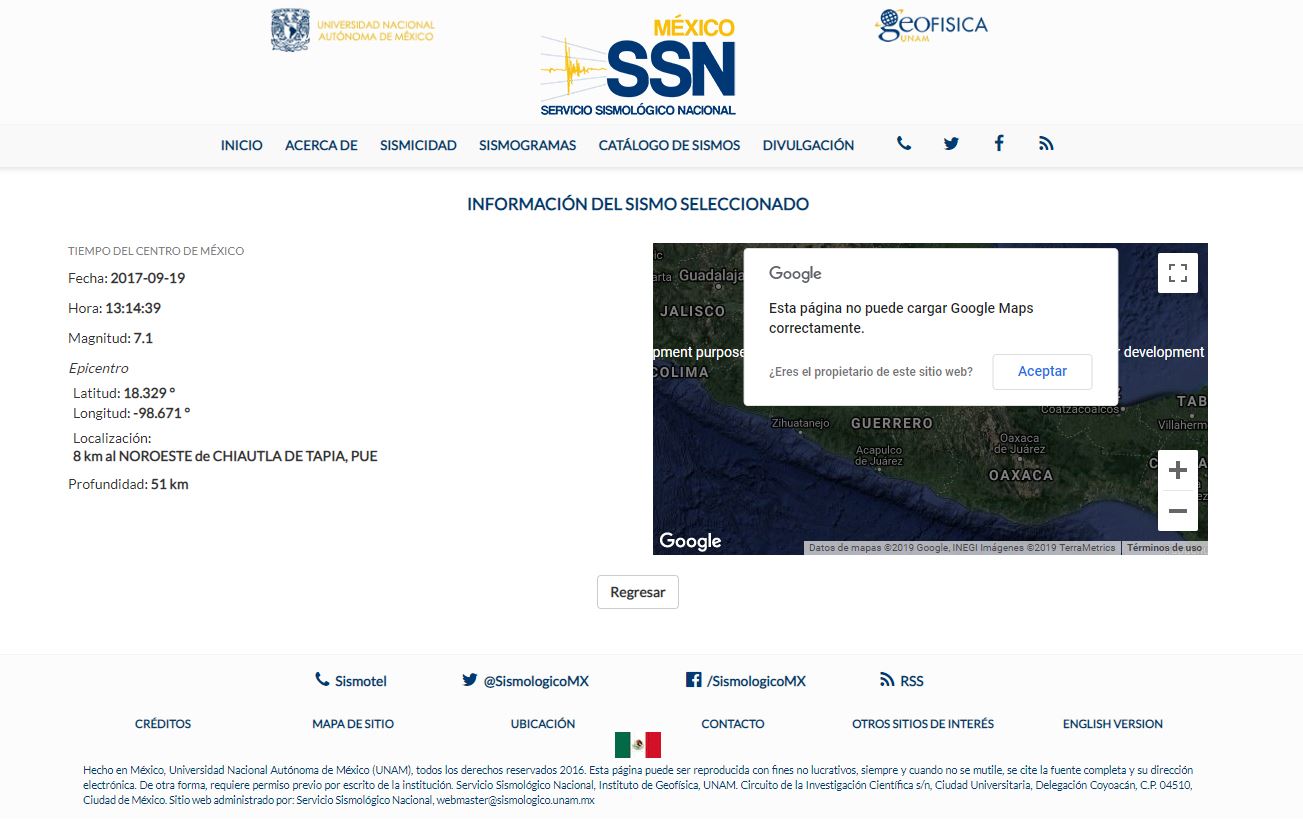Switch to ENGLISH VERSION
The width and height of the screenshot is (1303, 835).
tap(1113, 724)
